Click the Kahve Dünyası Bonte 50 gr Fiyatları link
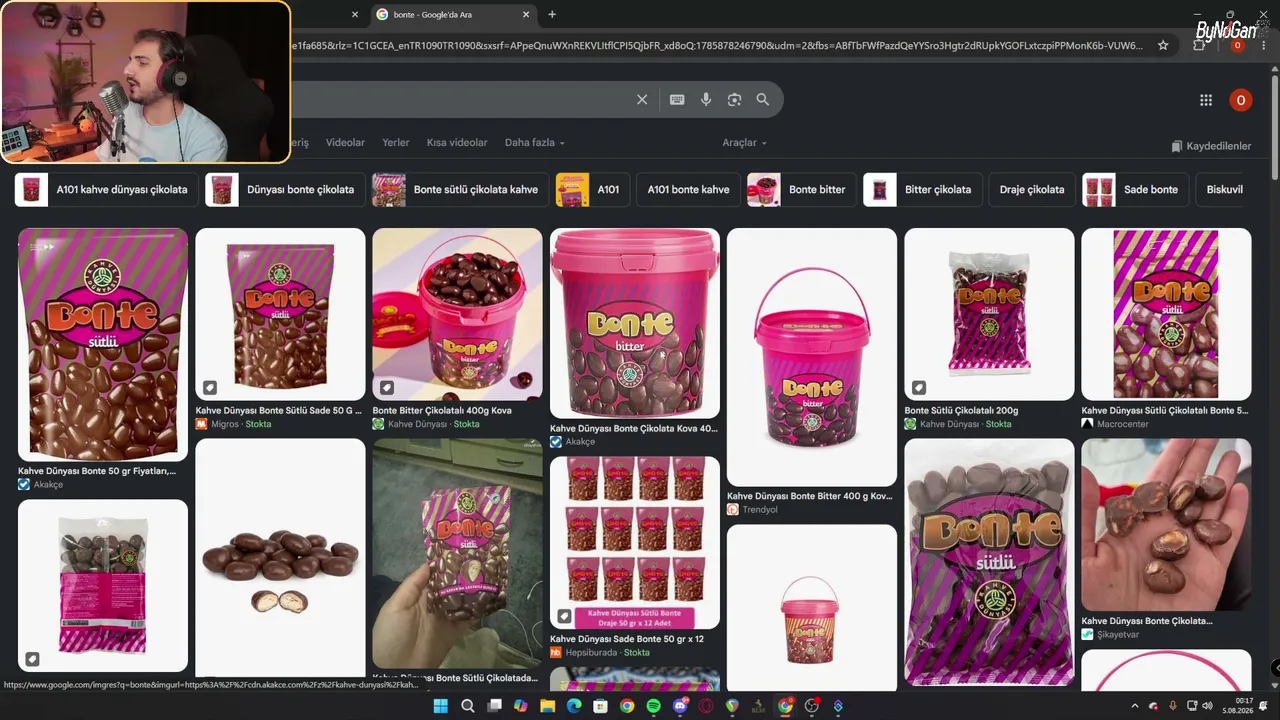This screenshot has width=1280, height=720. (97, 470)
